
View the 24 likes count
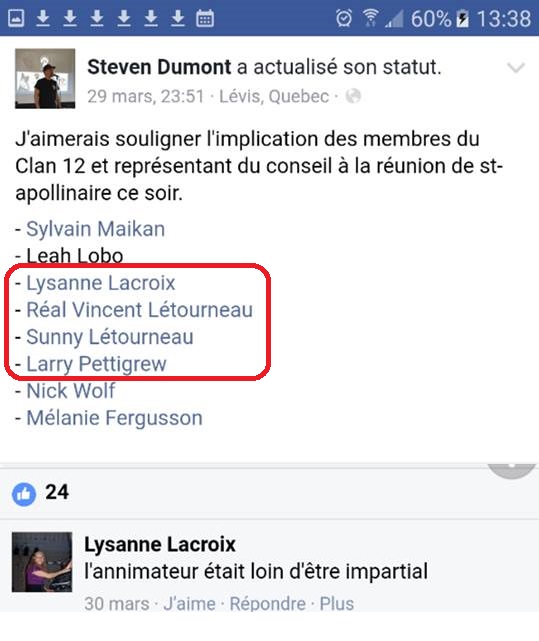57,492
